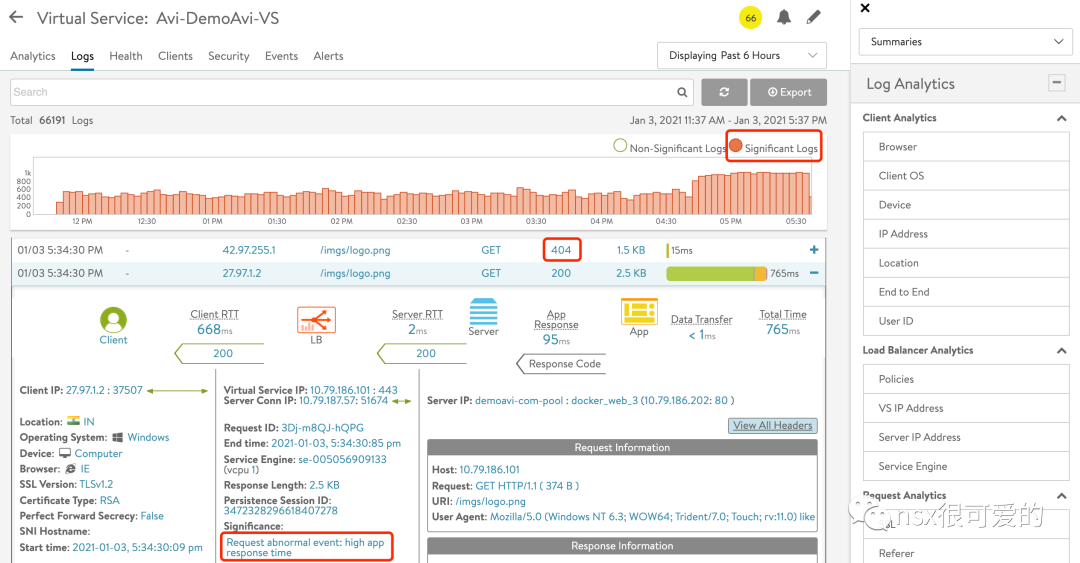Collapse the Client Analytics section

tap(1061, 119)
